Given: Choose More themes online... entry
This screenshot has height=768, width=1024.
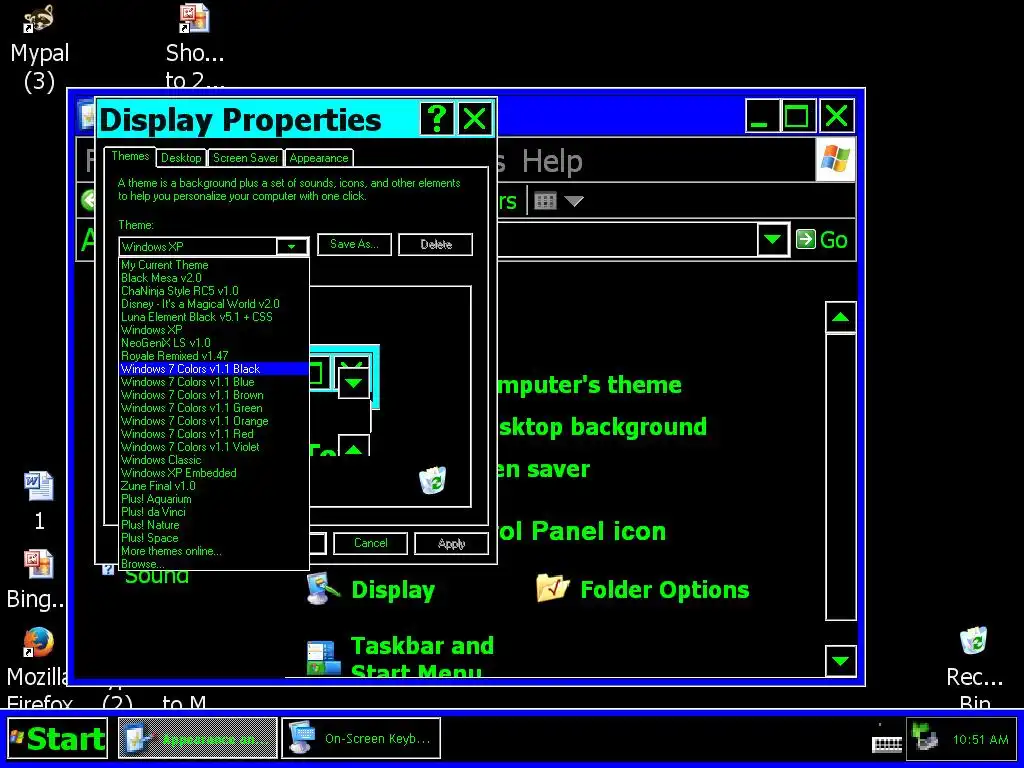Looking at the screenshot, I should [x=214, y=551].
